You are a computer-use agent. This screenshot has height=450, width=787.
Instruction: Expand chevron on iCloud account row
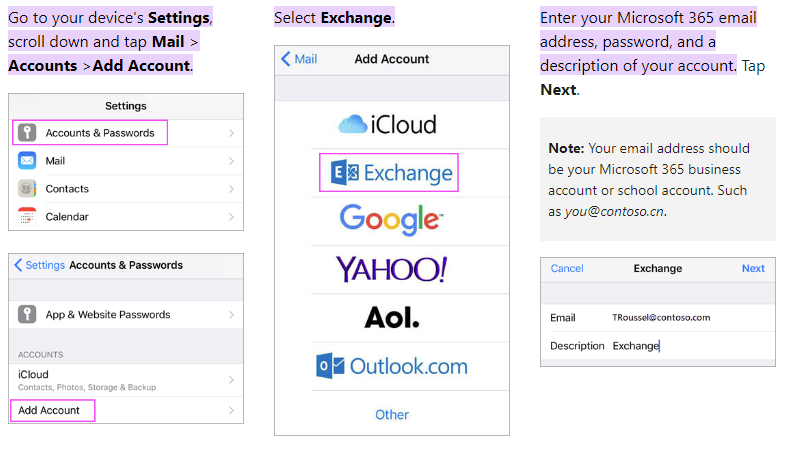point(231,380)
